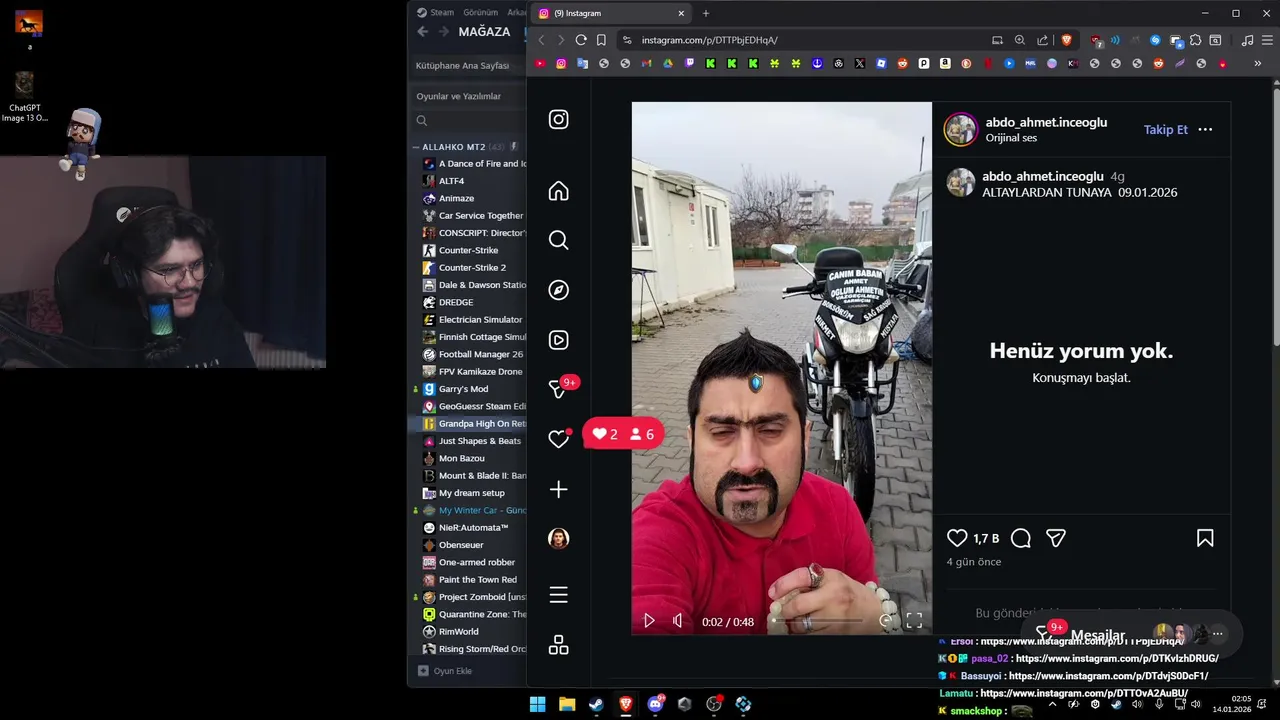
Task: Click Oyun Ekle to add a game
Action: [445, 671]
